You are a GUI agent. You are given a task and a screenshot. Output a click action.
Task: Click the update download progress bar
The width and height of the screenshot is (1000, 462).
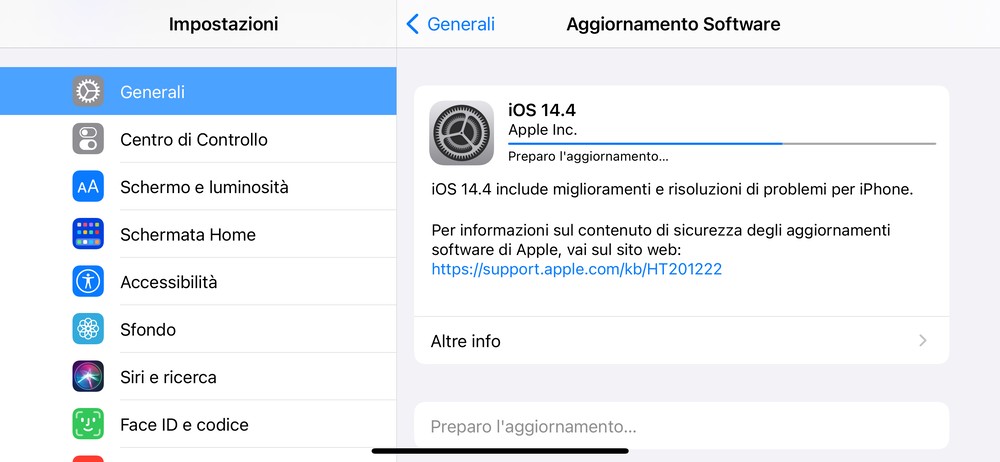tap(721, 144)
